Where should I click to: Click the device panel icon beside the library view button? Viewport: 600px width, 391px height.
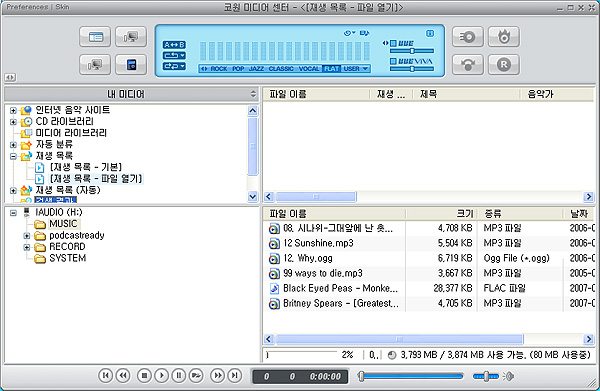pyautogui.click(x=131, y=37)
